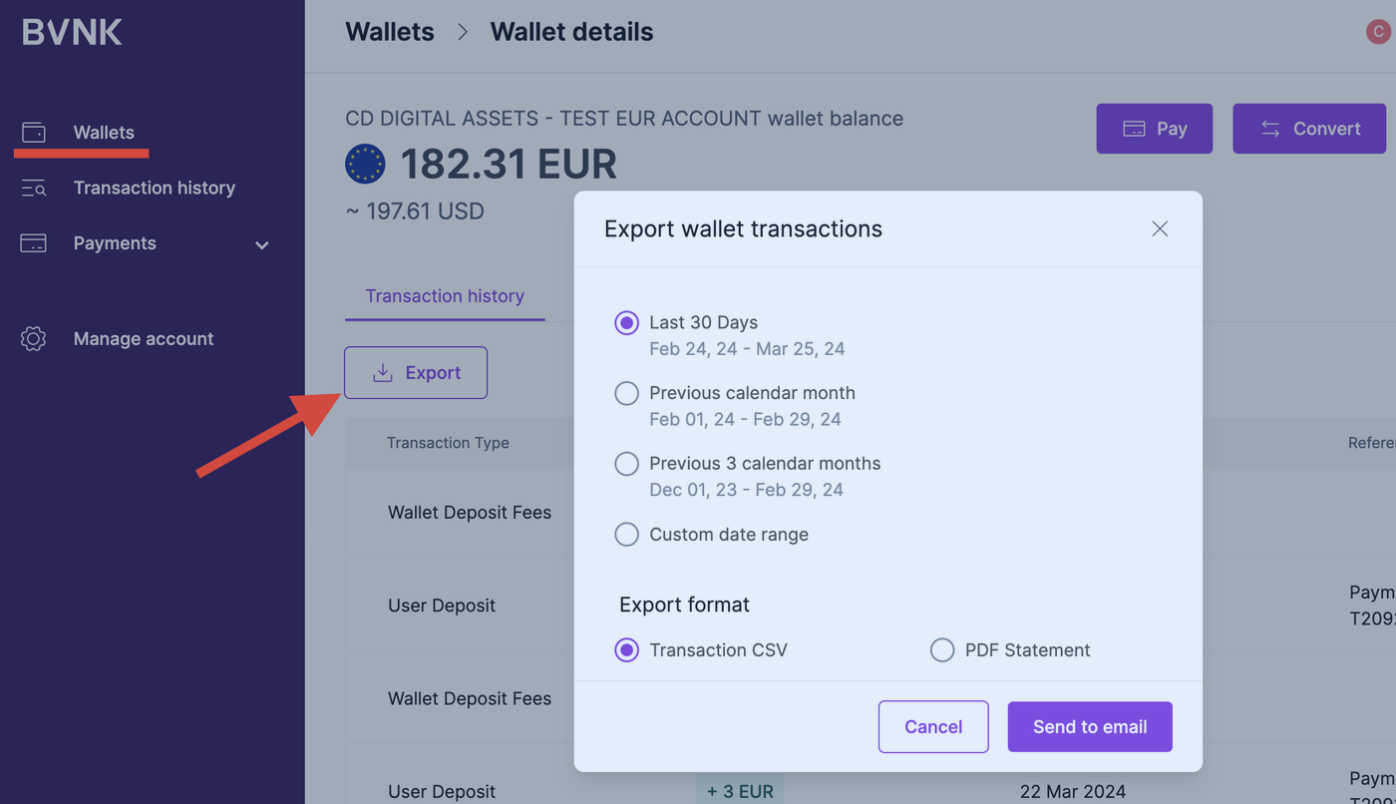Click the Send to email button
The image size is (1396, 804).
pyautogui.click(x=1090, y=727)
